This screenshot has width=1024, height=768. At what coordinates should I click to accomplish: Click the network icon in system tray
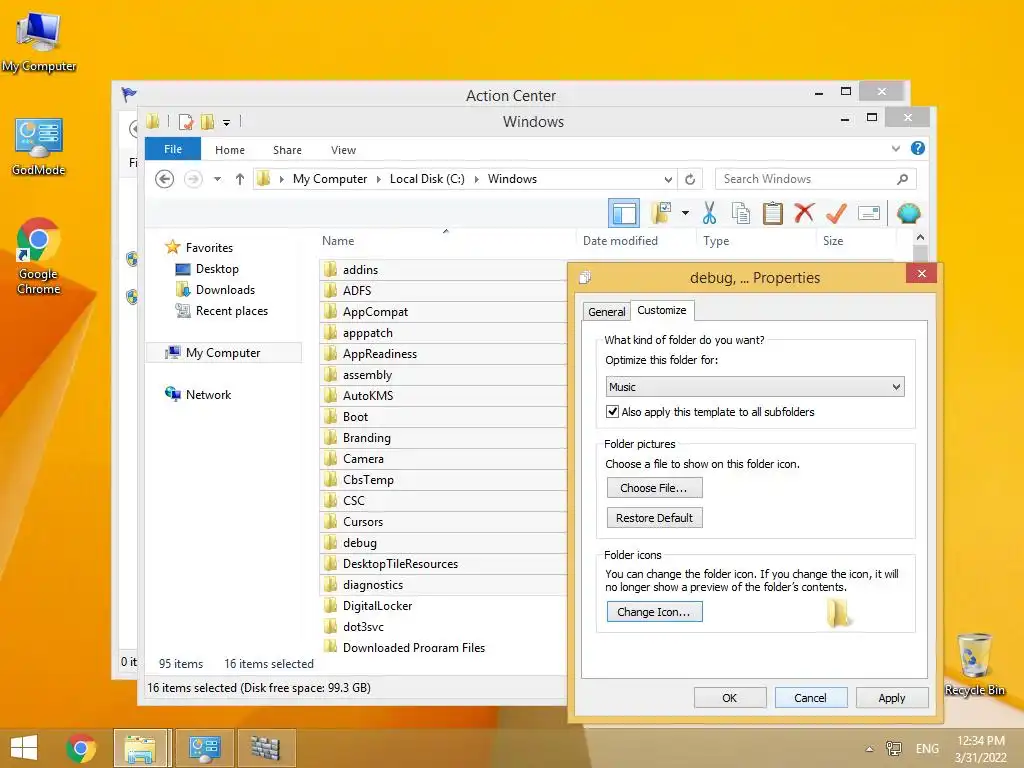[893, 748]
